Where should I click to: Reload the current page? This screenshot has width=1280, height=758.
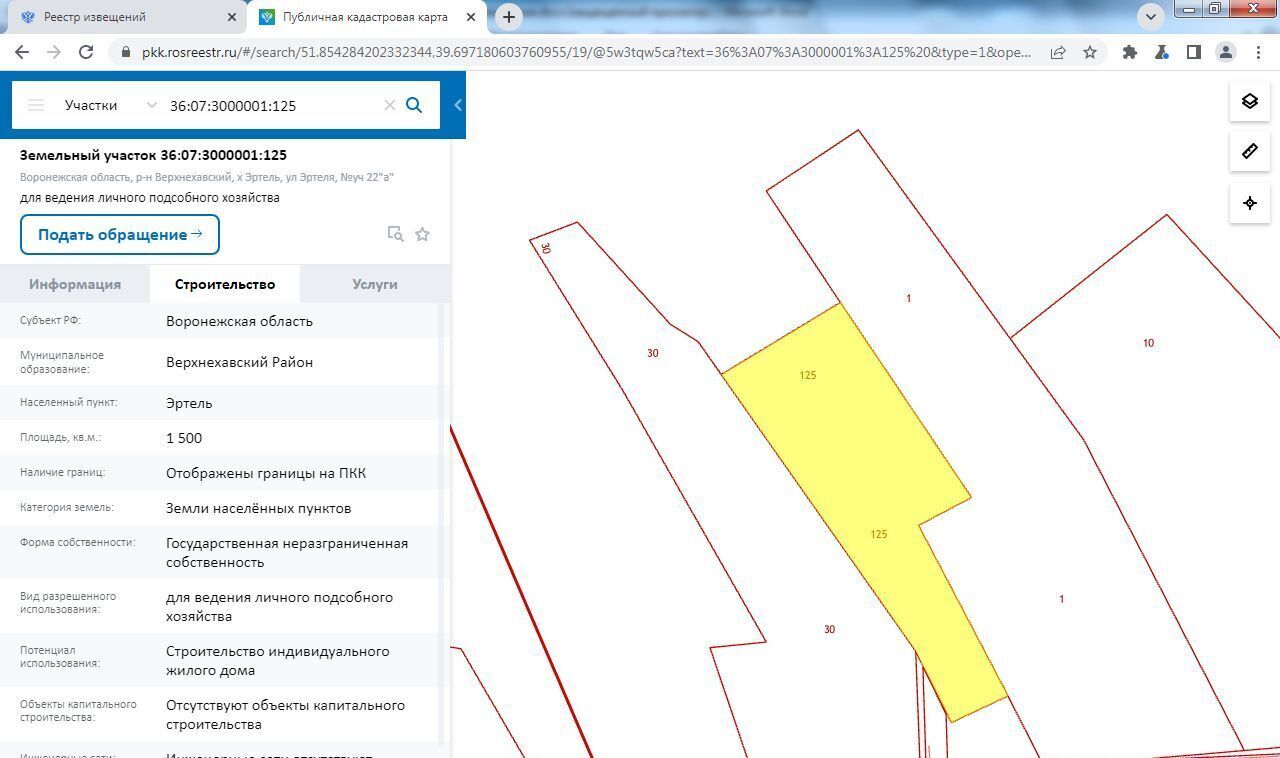pyautogui.click(x=86, y=52)
